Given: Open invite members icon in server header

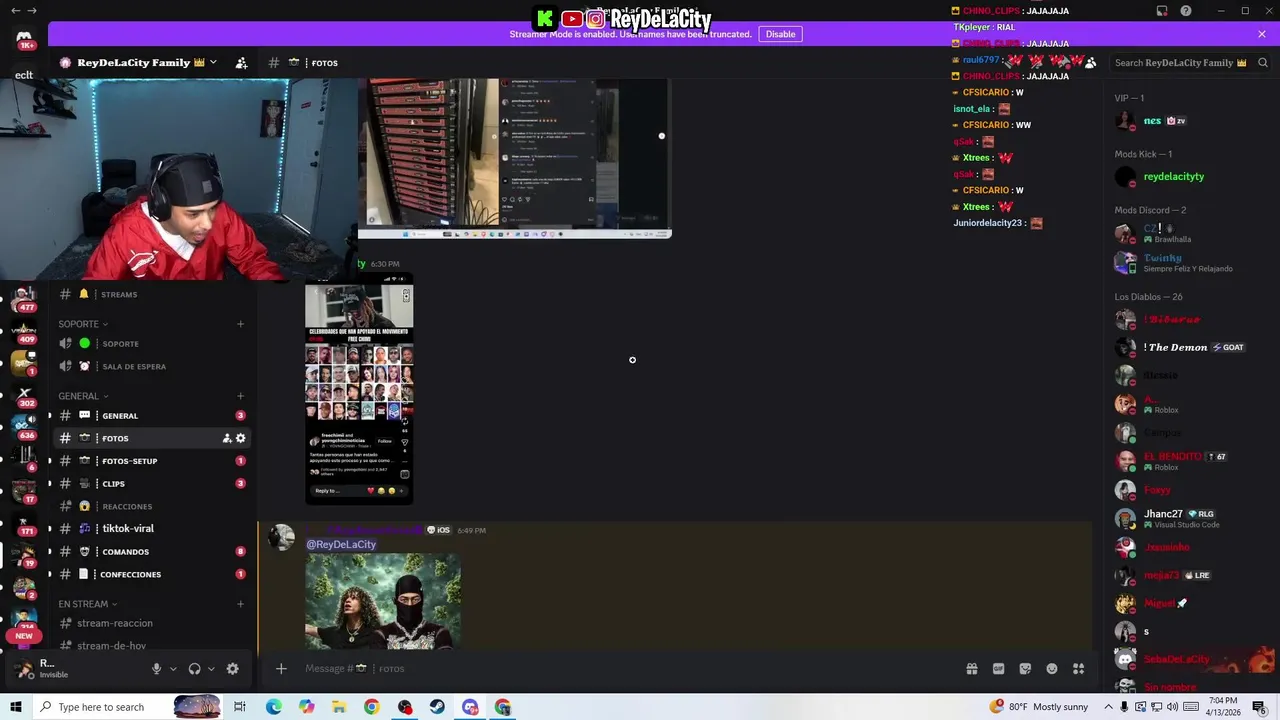Looking at the screenshot, I should pos(241,62).
